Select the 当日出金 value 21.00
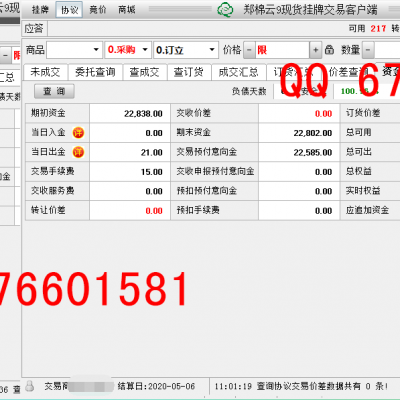400x400 pixels. [152, 152]
